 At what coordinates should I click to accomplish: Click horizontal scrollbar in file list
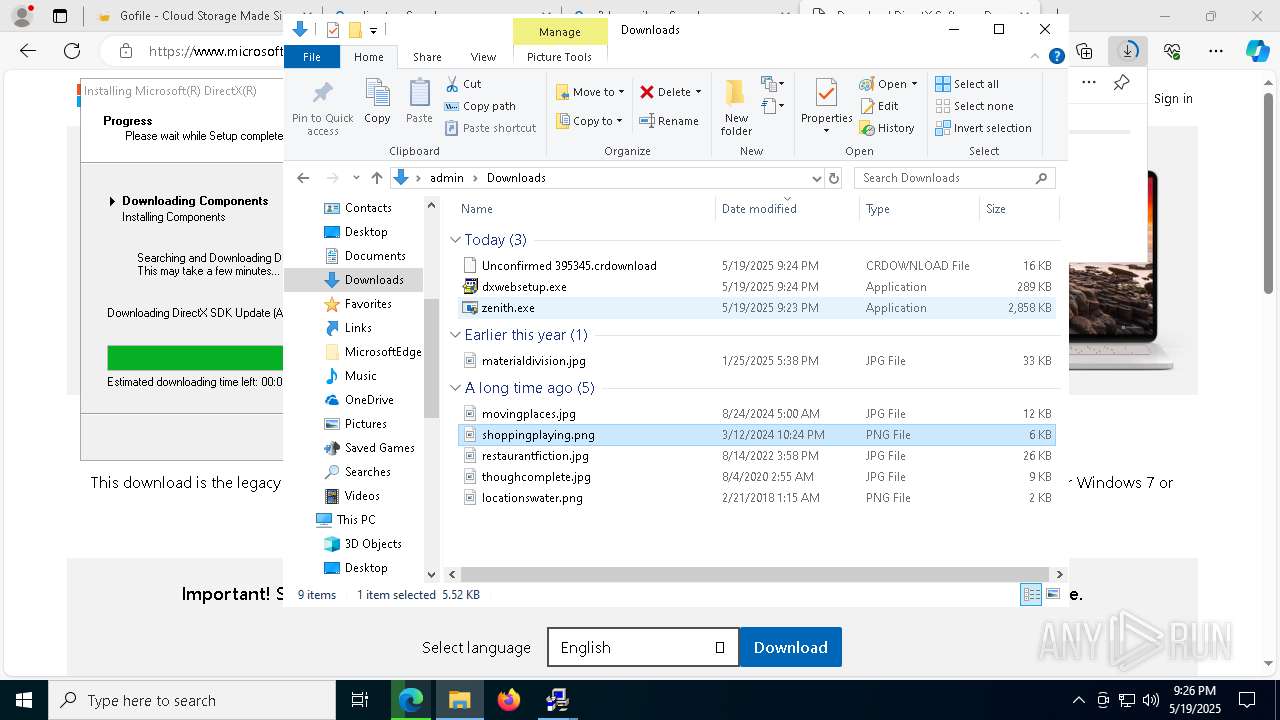755,574
